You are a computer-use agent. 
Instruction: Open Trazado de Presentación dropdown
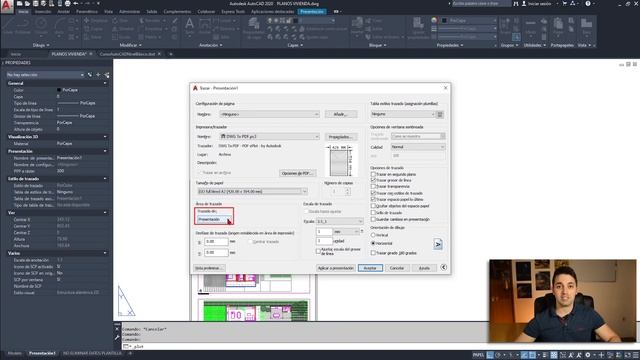click(x=214, y=220)
